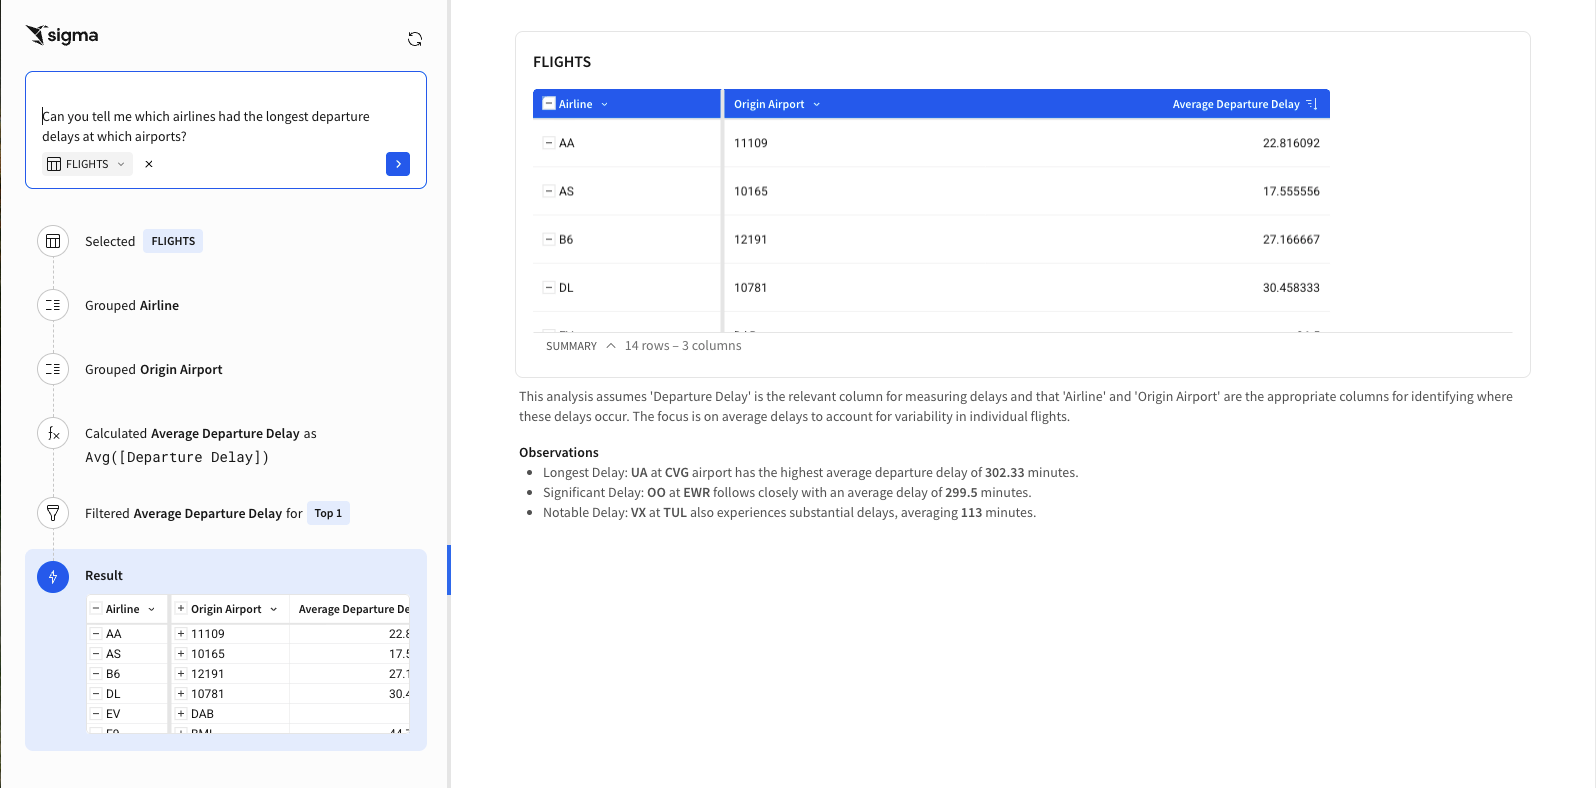1596x788 pixels.
Task: Open the Airline column menu in the main table
Action: [604, 104]
